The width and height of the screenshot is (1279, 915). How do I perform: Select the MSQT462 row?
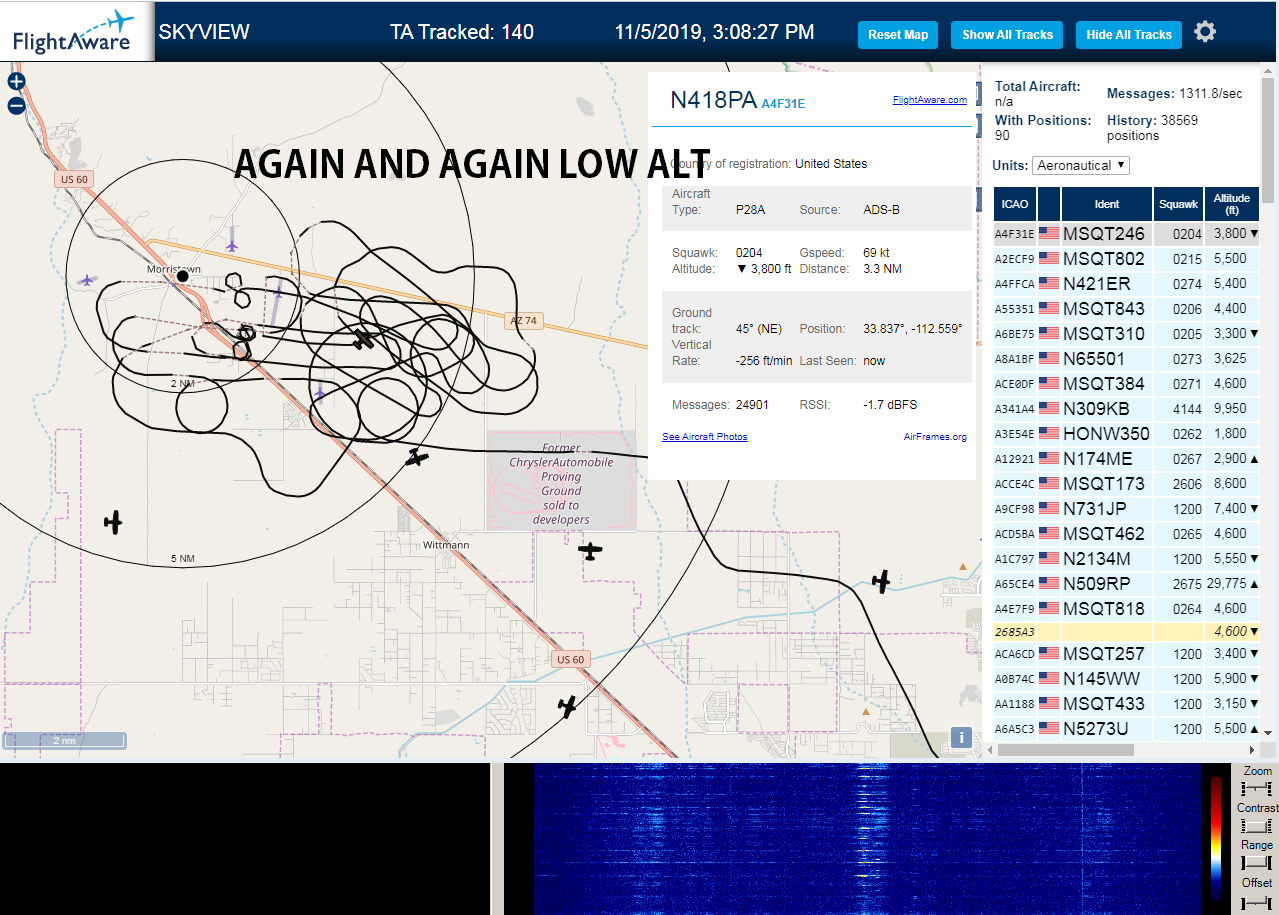click(1127, 534)
